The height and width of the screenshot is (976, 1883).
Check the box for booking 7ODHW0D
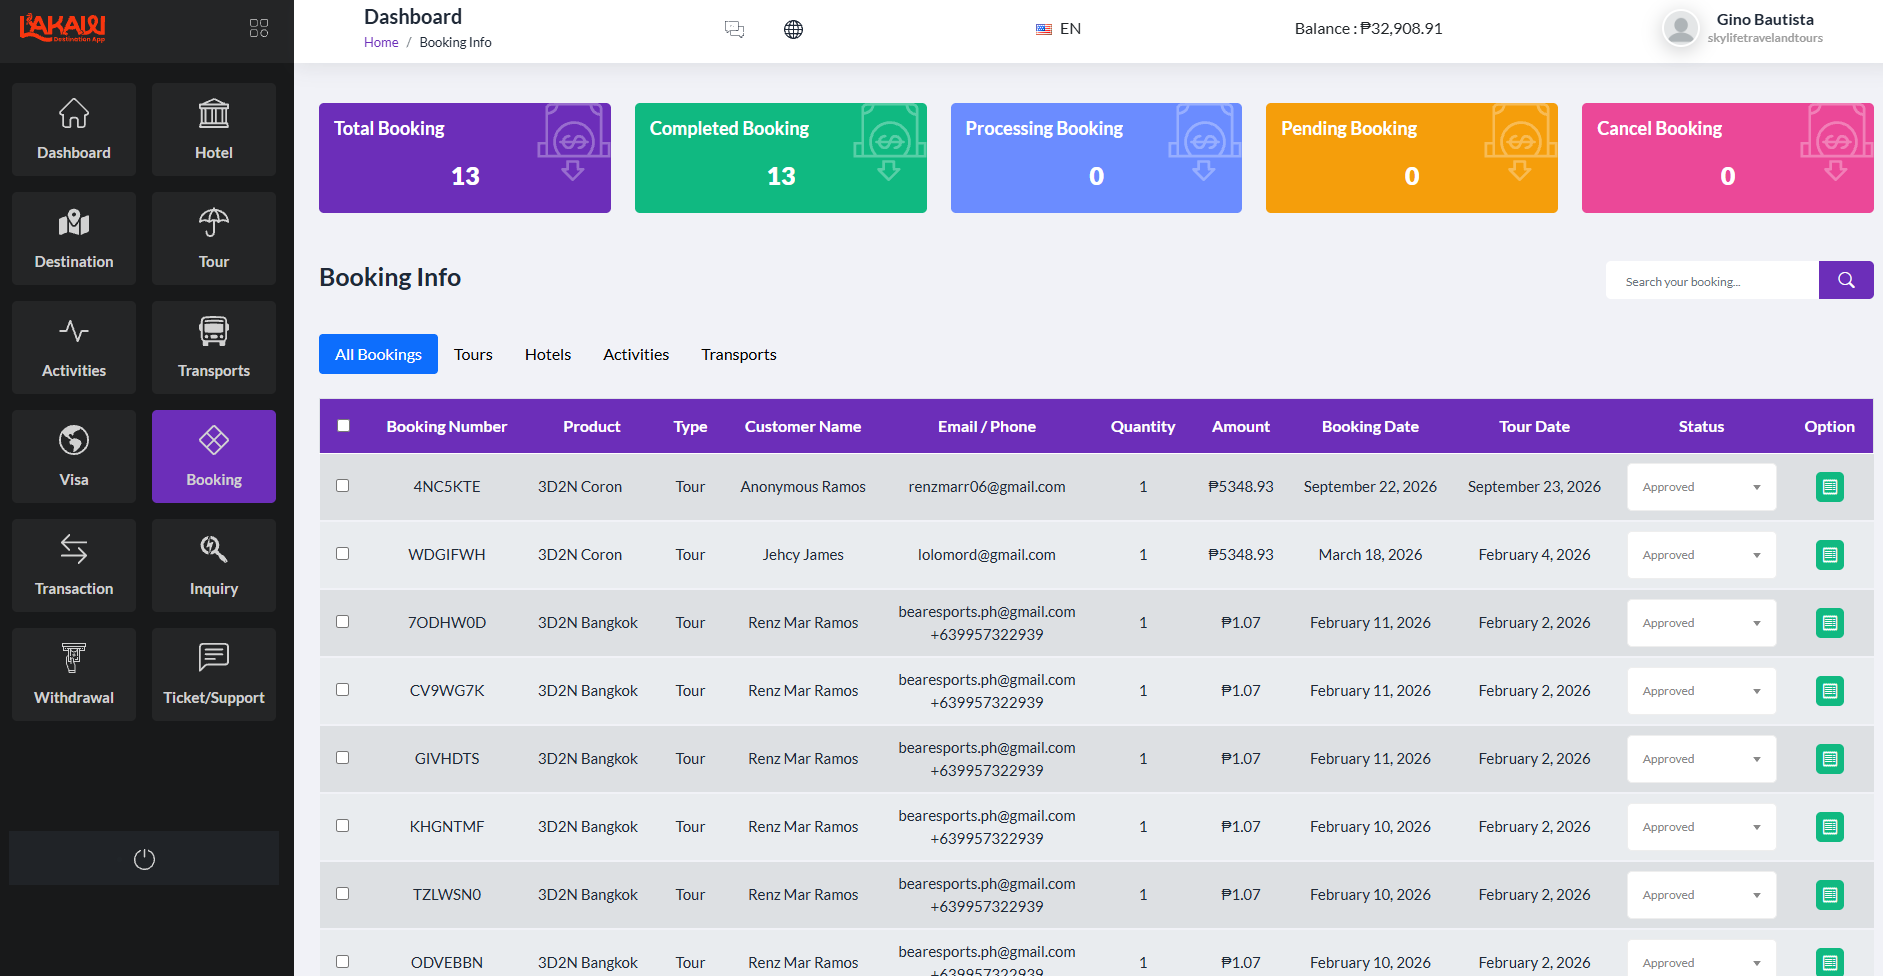343,622
